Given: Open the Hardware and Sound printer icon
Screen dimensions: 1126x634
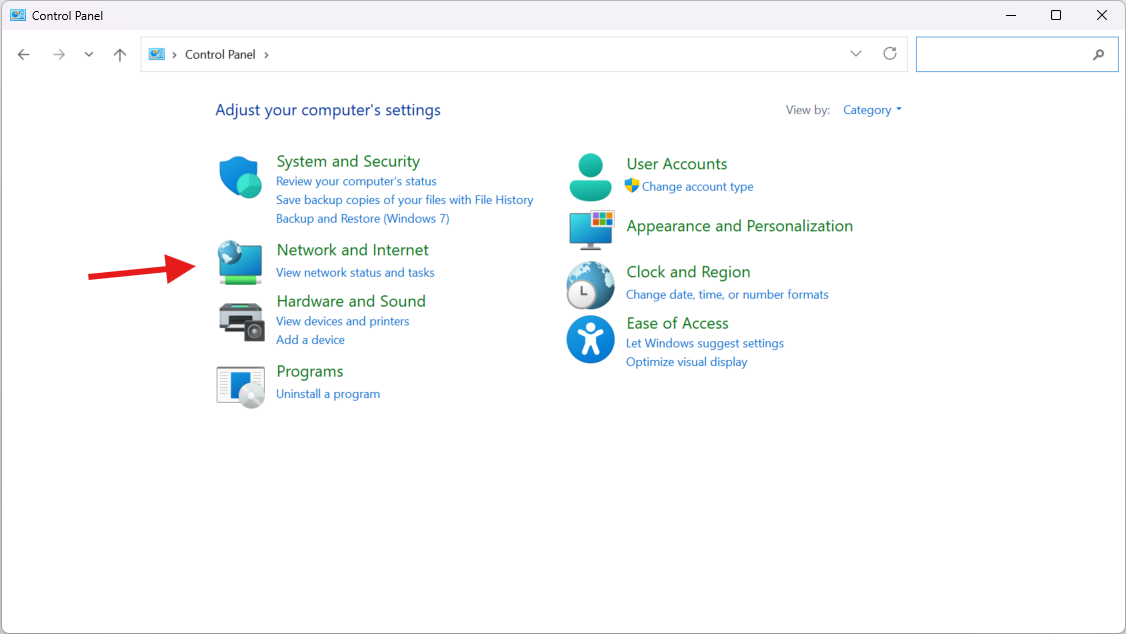Looking at the screenshot, I should pos(241,322).
